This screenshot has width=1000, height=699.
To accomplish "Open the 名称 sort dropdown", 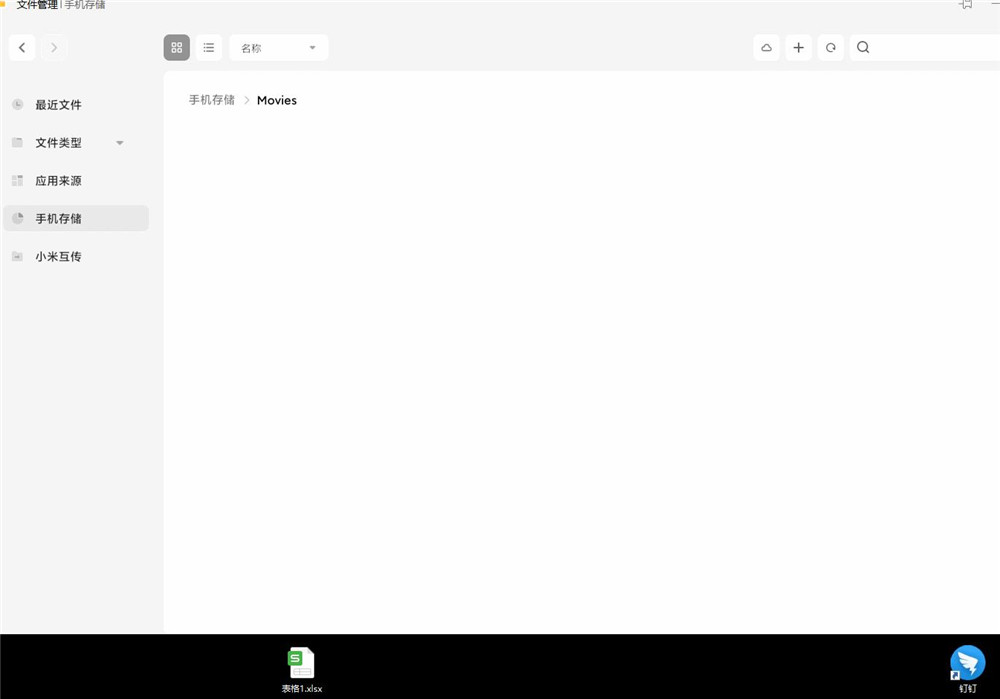I will 278,48.
